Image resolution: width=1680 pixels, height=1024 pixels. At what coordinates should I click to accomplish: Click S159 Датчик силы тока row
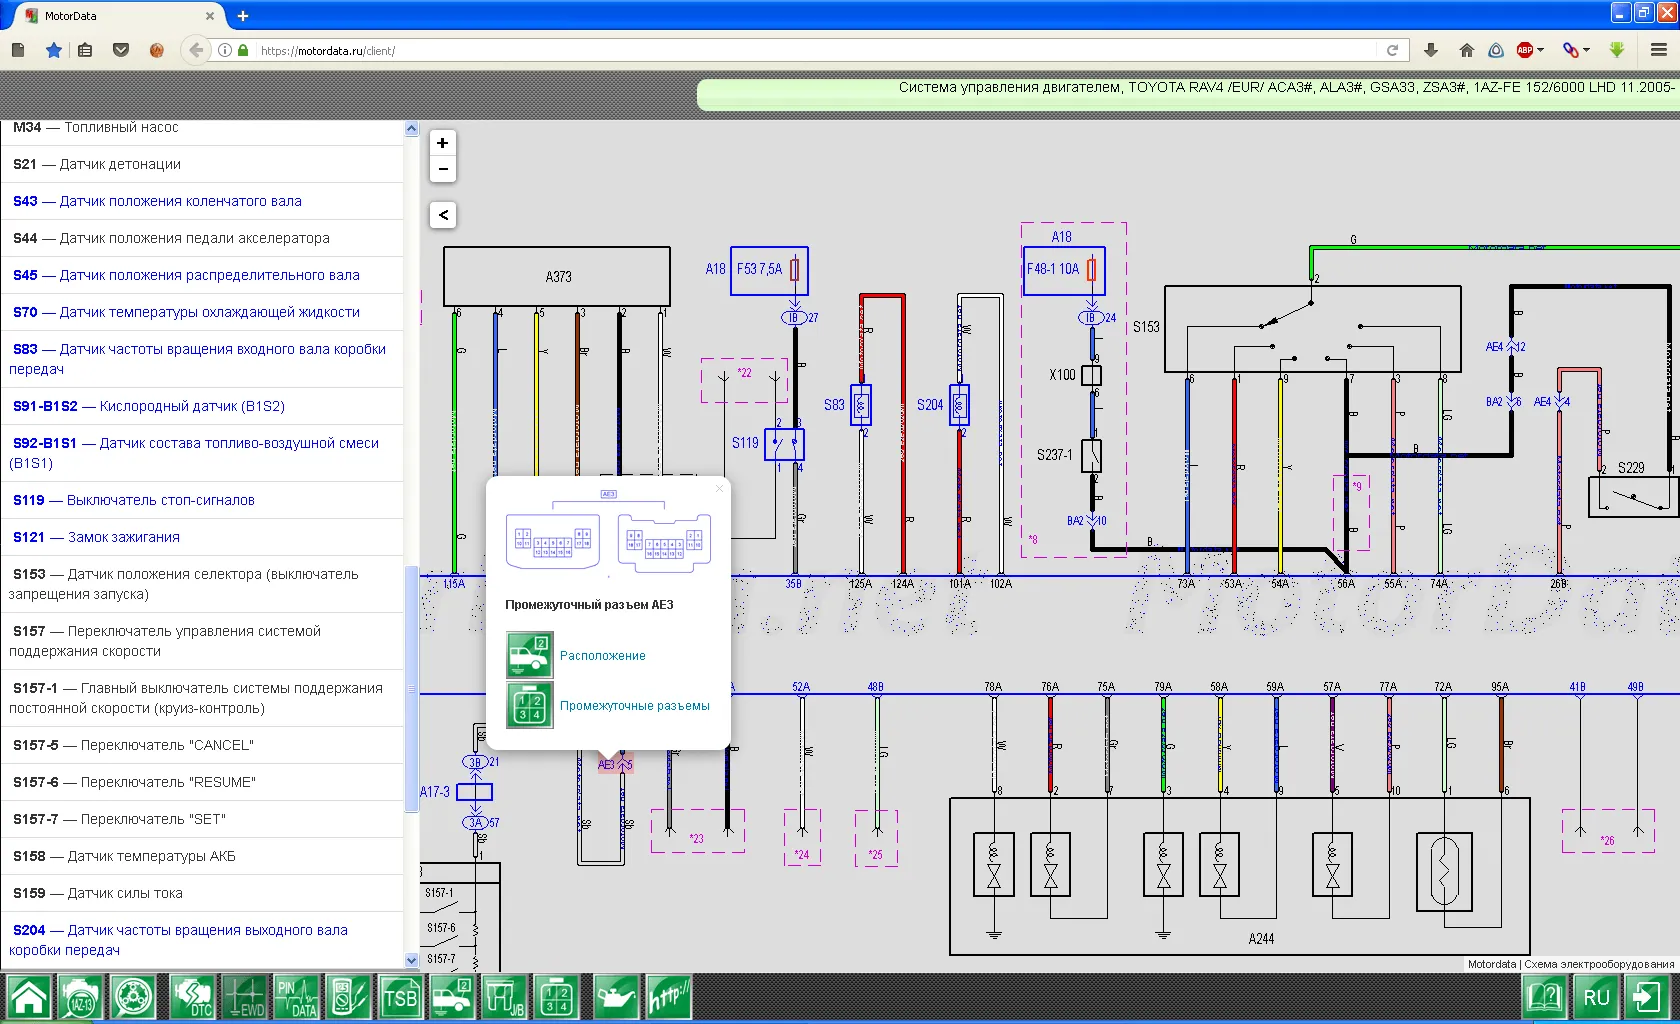202,893
